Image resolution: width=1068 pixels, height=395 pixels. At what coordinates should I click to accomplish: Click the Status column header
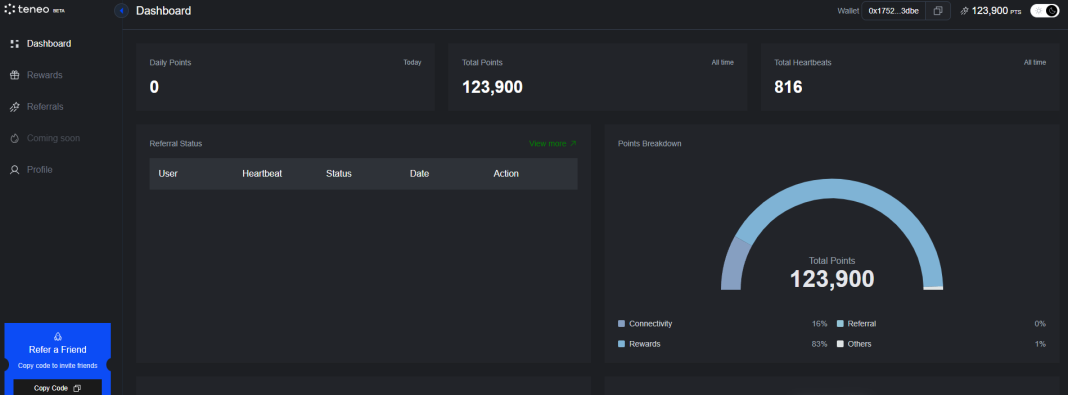339,174
